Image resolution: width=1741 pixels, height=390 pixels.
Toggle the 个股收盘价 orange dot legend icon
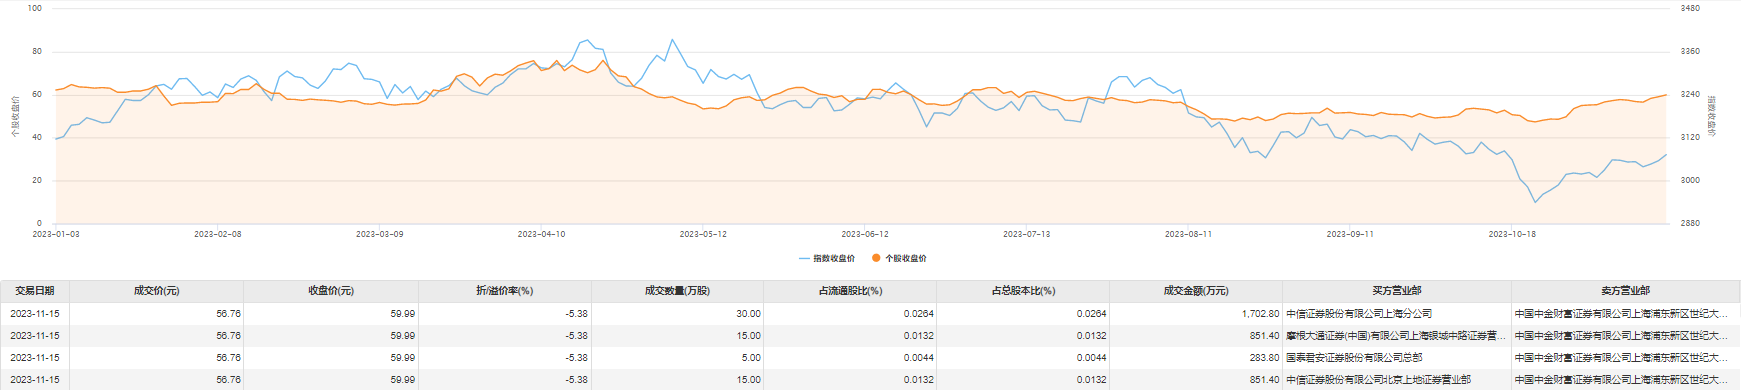point(877,258)
